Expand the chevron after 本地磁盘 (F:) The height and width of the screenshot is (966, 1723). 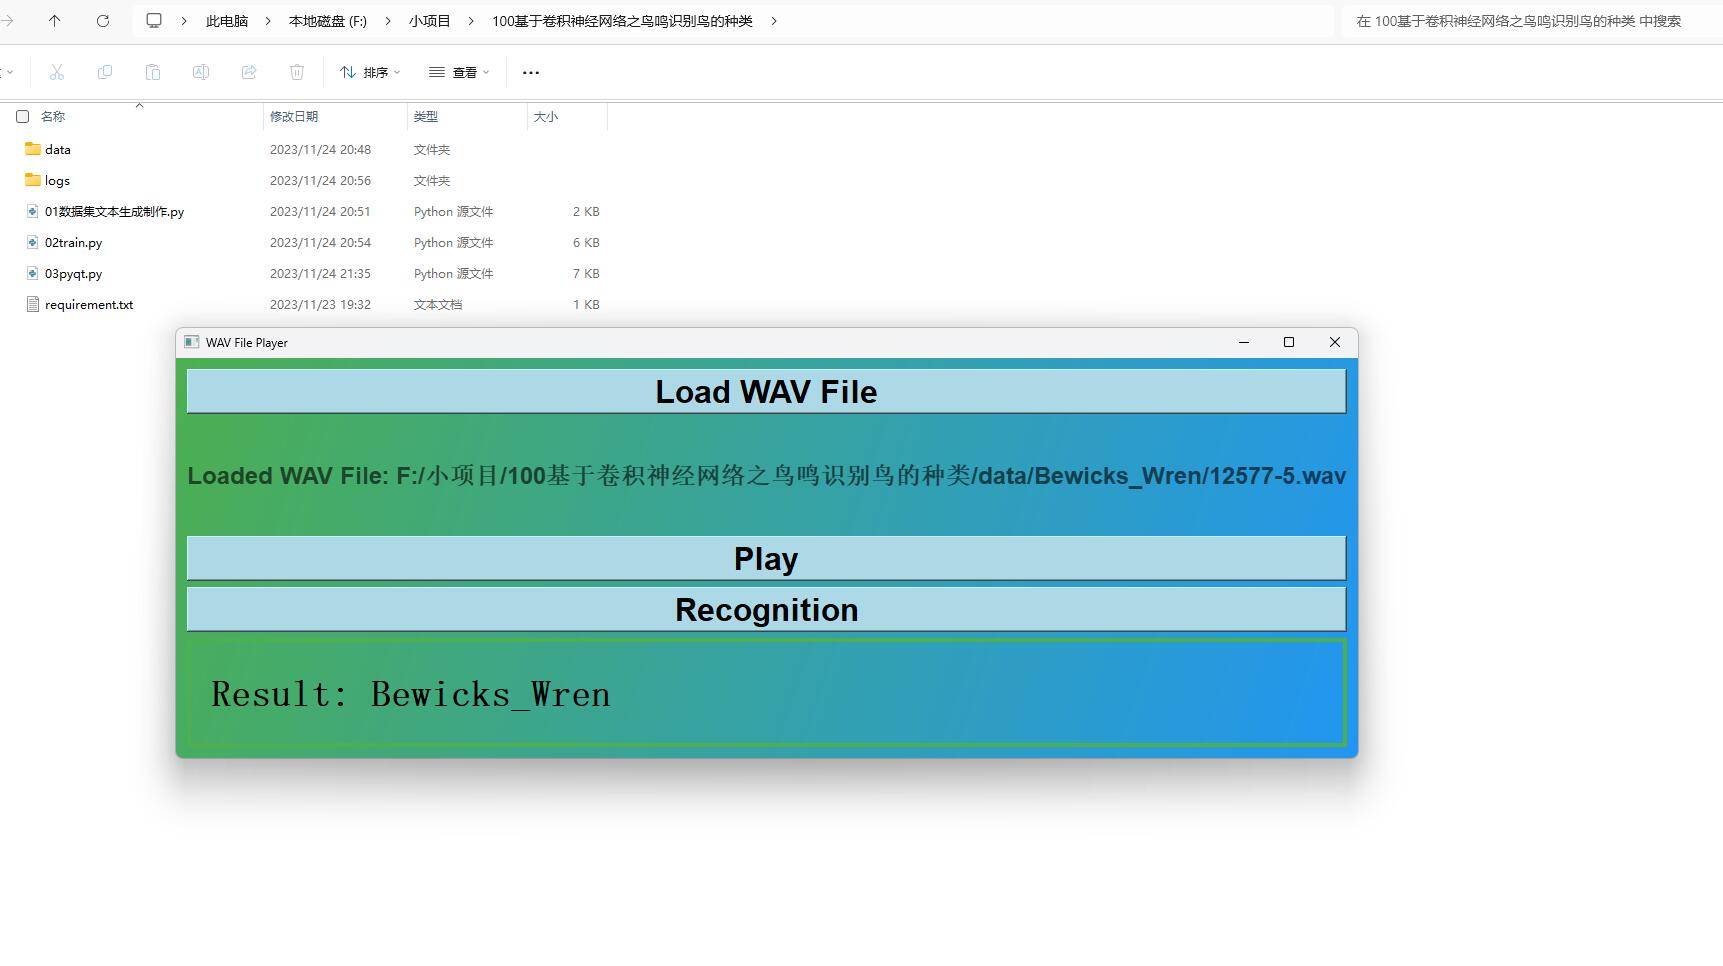tap(388, 20)
